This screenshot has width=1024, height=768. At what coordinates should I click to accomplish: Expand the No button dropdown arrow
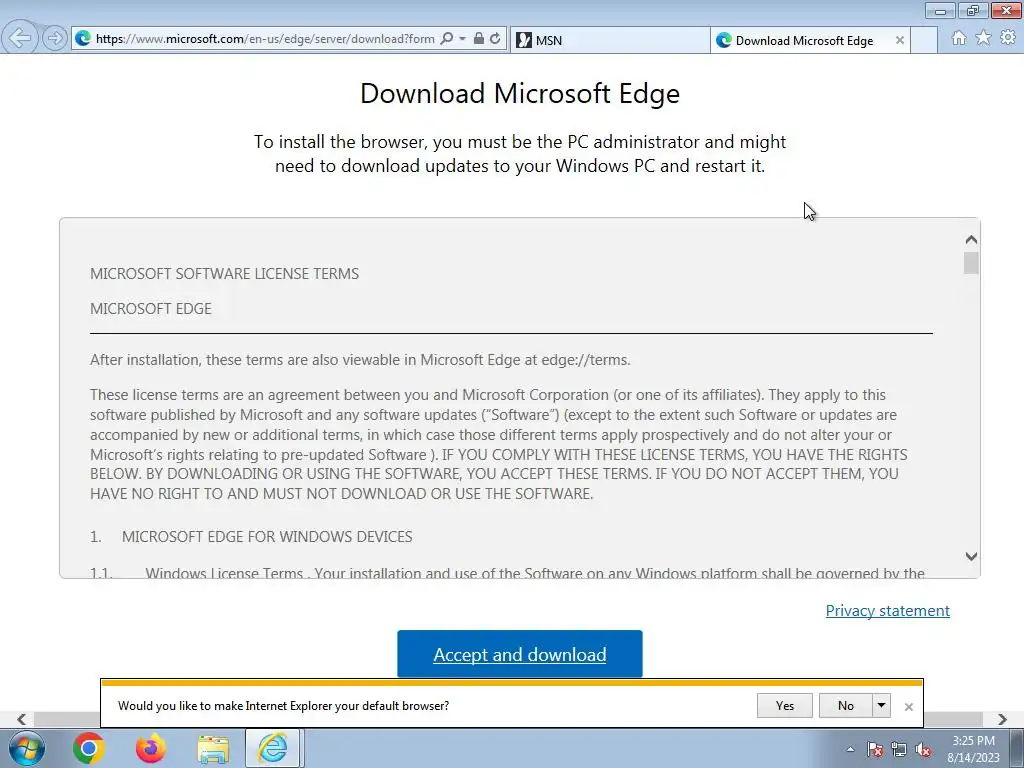882,705
